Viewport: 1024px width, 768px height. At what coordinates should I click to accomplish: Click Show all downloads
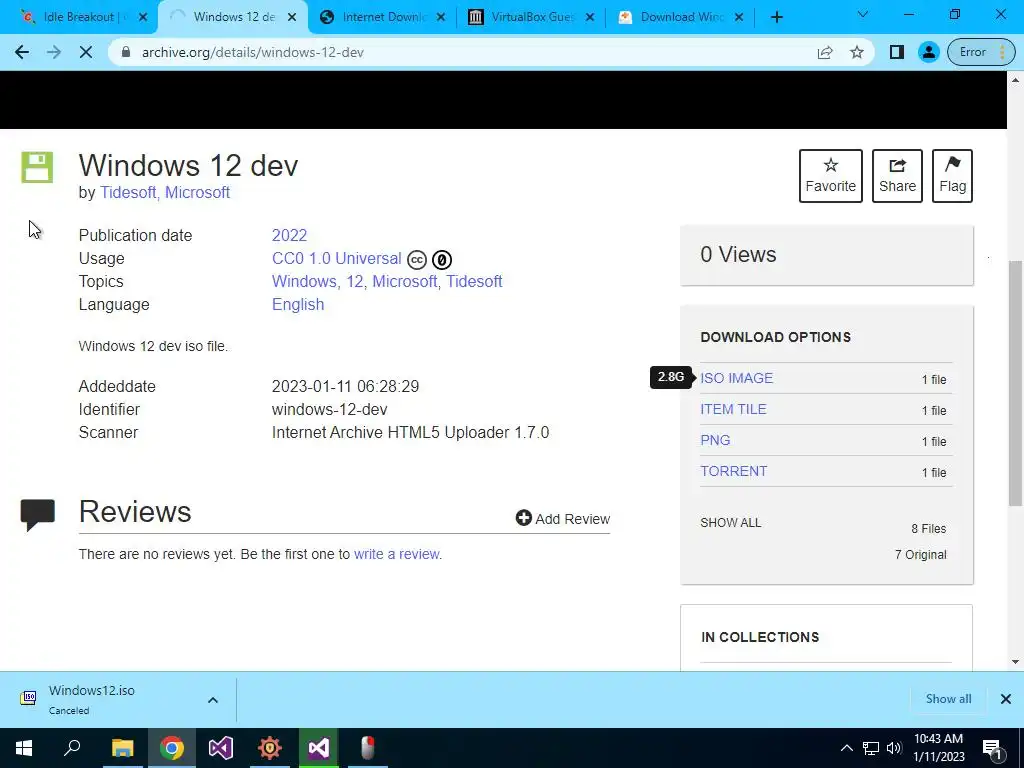click(948, 699)
